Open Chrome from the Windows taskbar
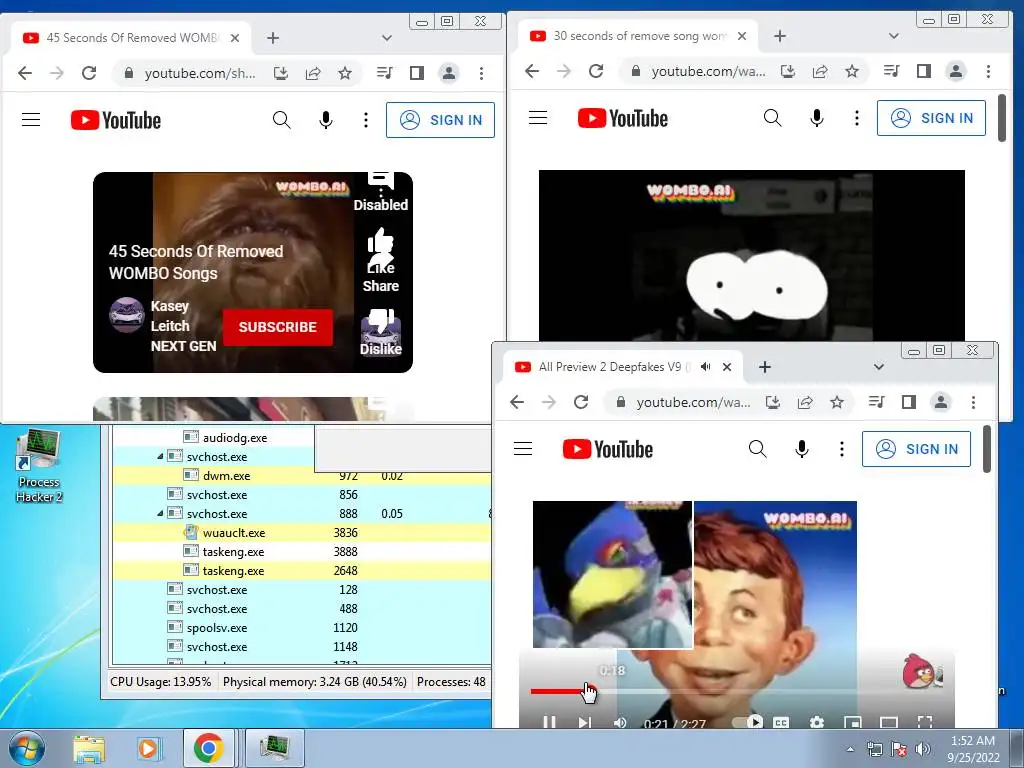1024x768 pixels. [208, 748]
